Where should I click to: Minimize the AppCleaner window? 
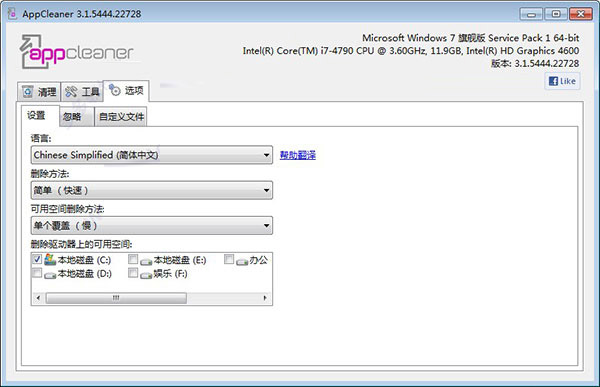[531, 14]
